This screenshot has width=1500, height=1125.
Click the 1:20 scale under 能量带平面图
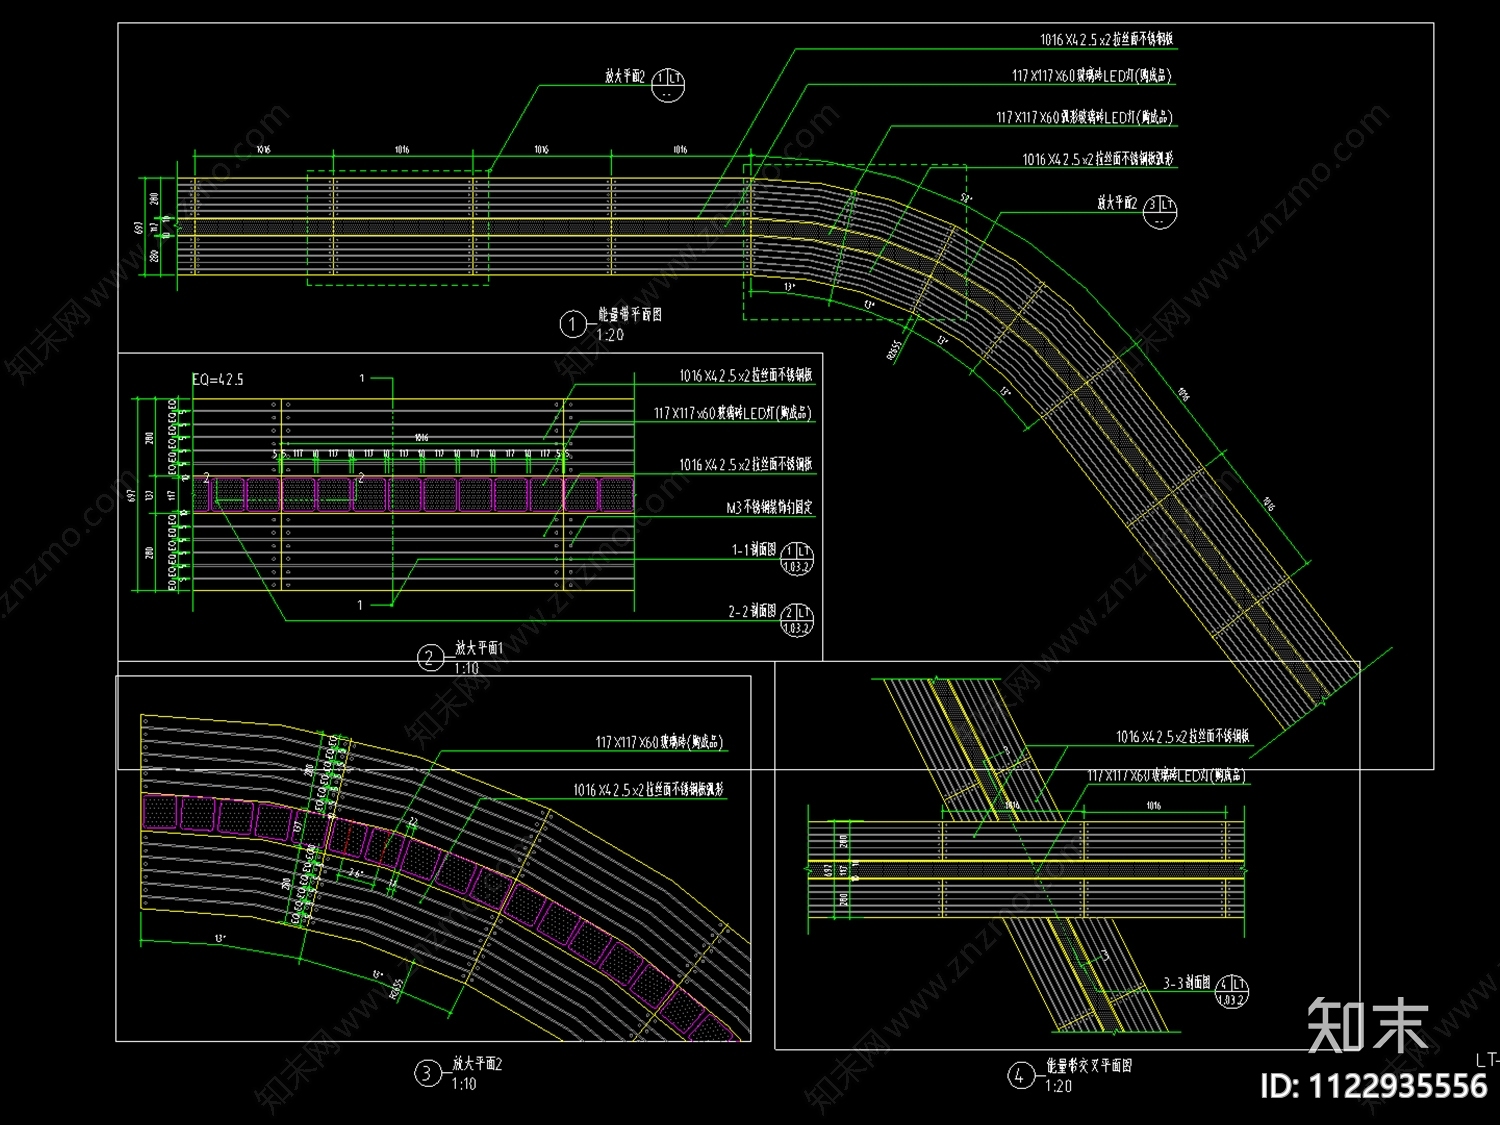(610, 335)
